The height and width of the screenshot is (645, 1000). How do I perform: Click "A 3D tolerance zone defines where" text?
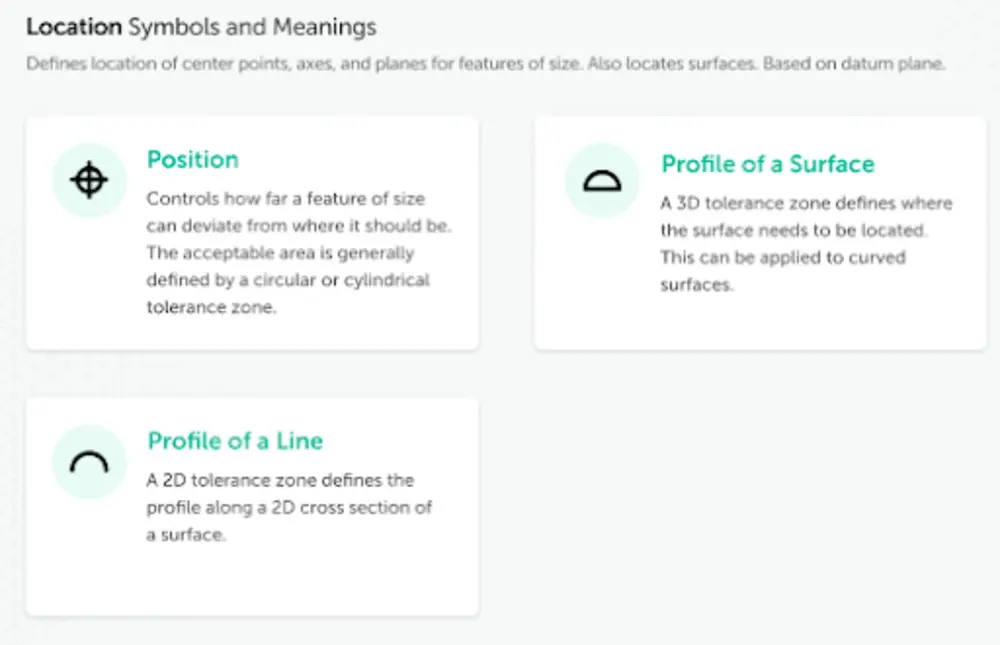point(806,203)
